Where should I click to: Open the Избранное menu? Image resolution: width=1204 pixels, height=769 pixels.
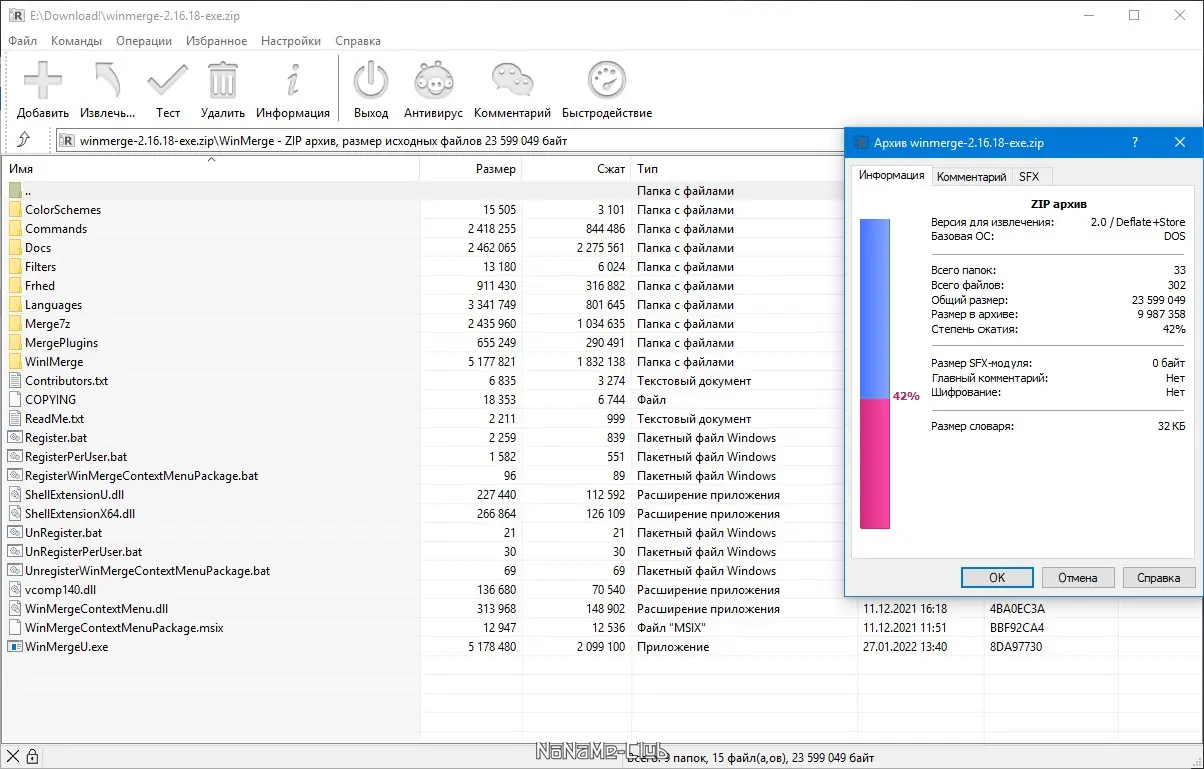click(x=216, y=41)
